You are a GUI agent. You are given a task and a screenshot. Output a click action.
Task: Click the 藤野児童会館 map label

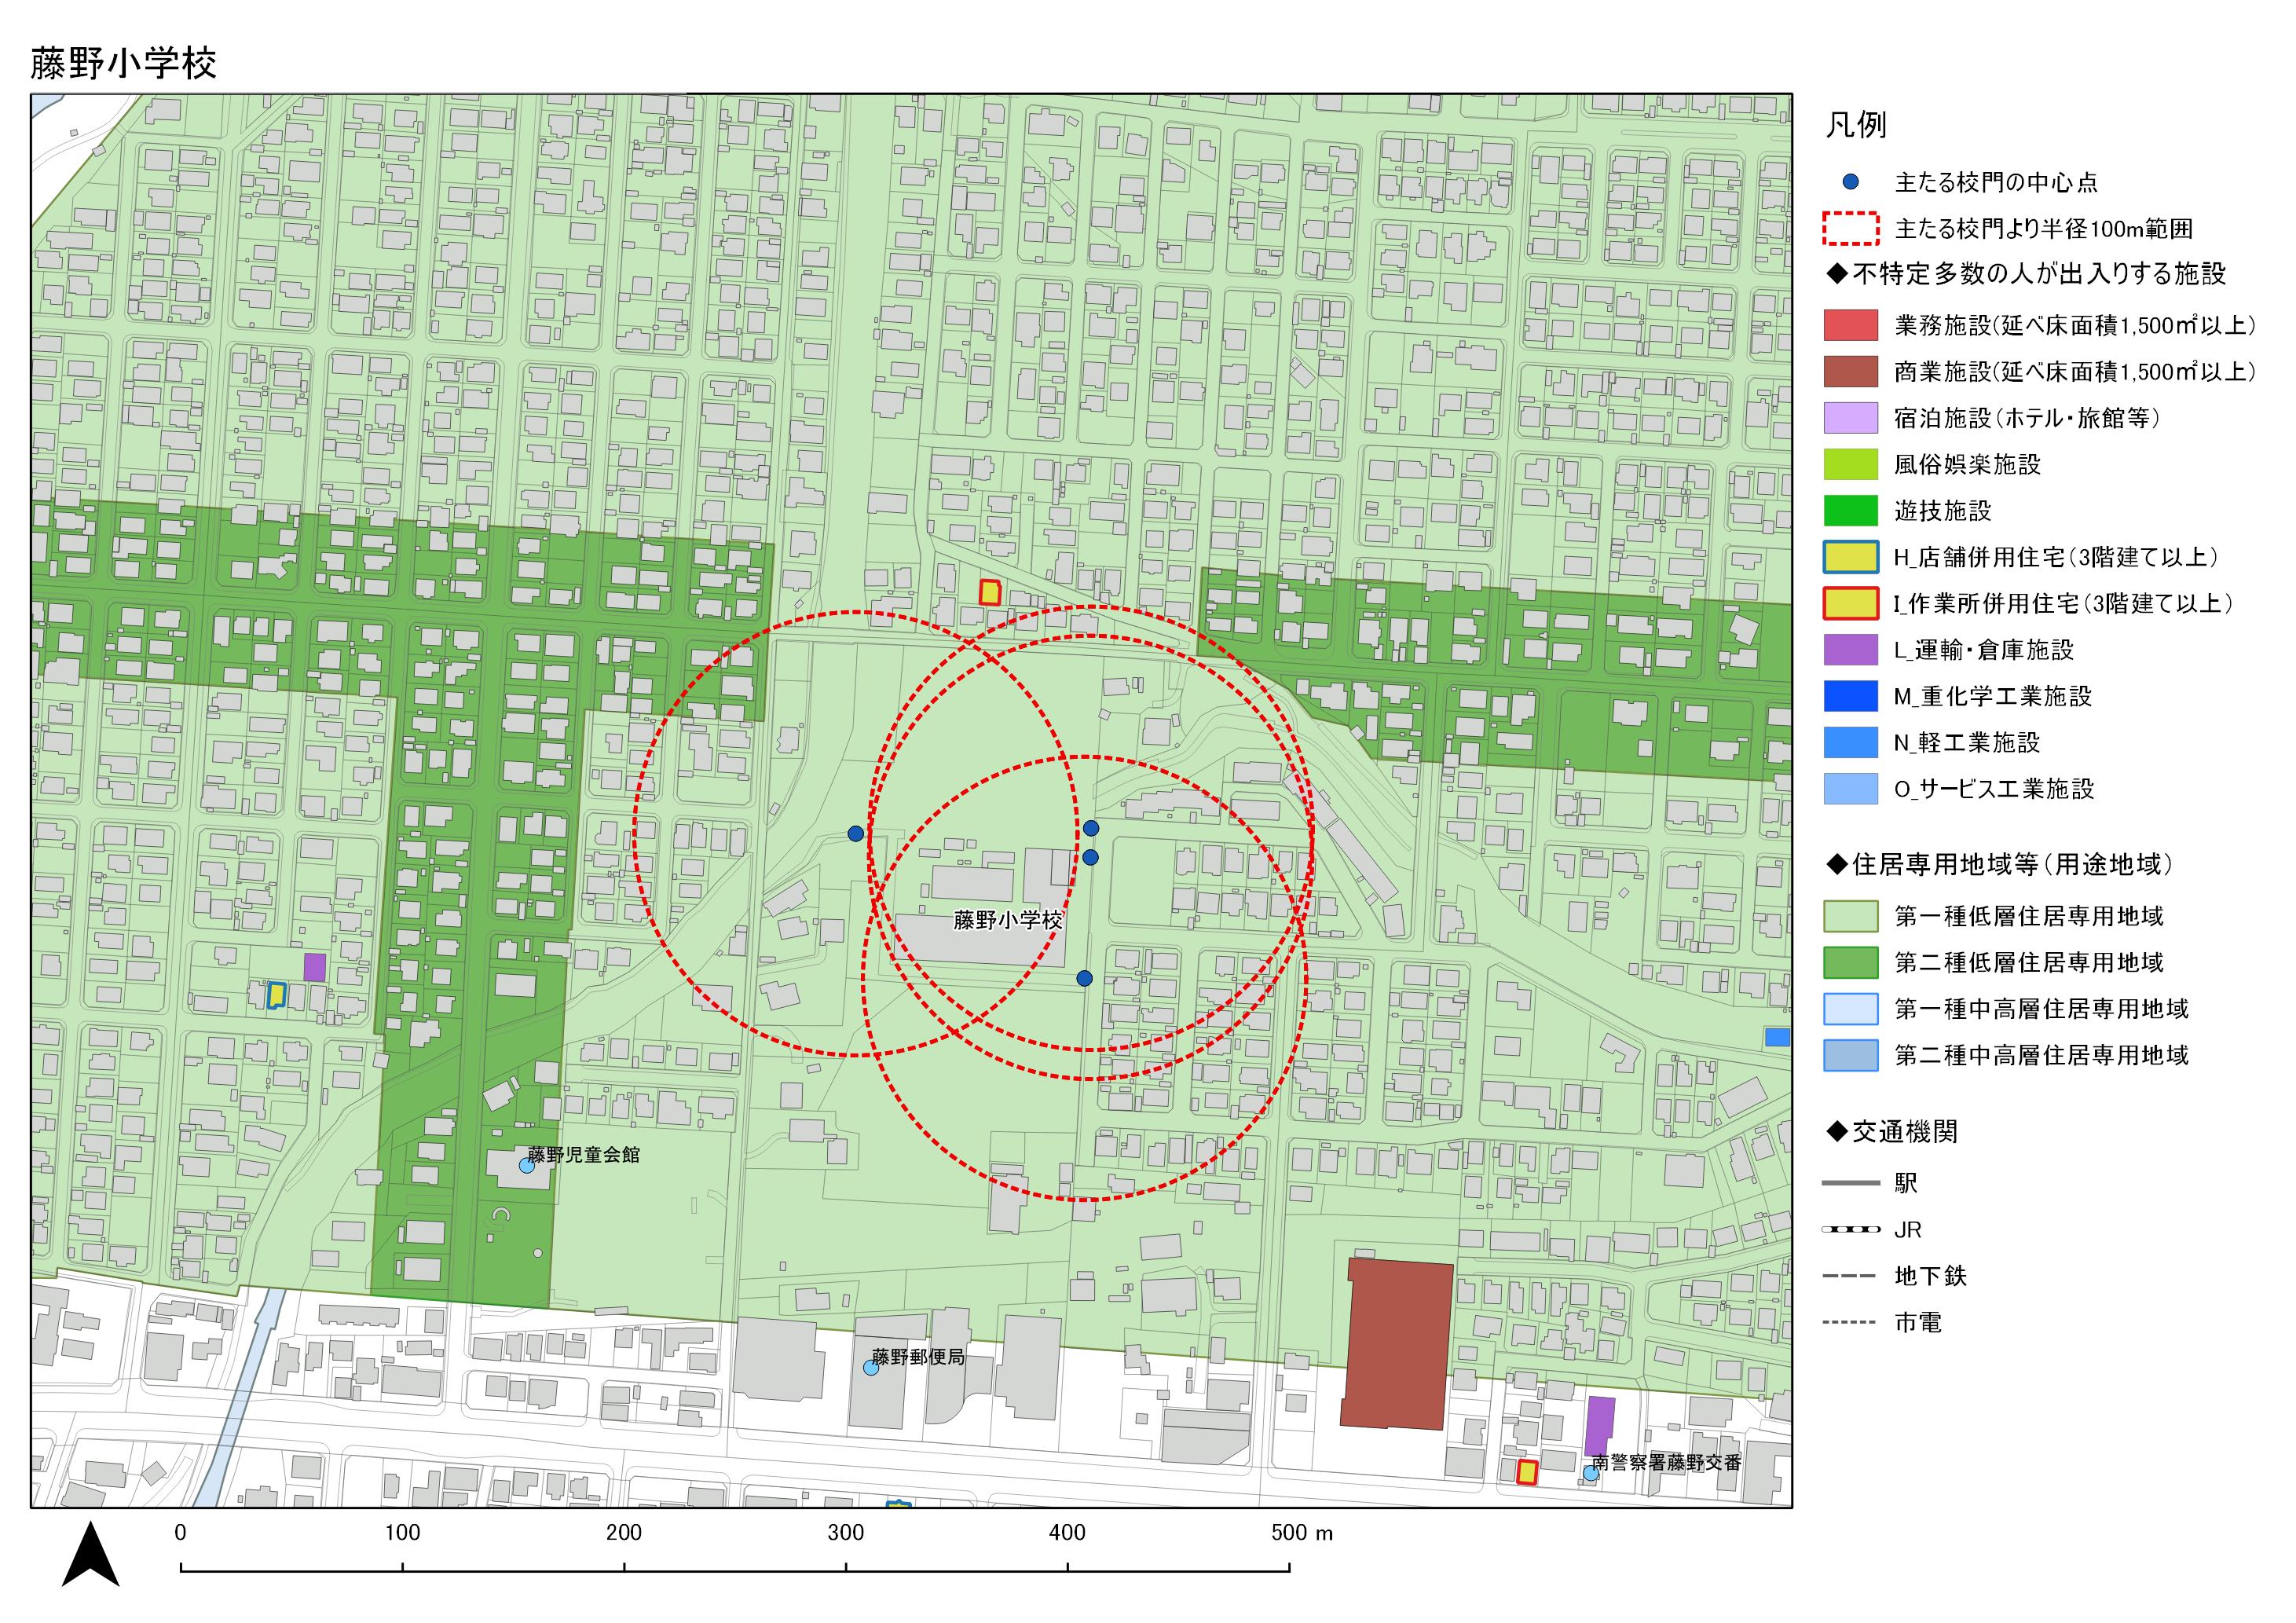pyautogui.click(x=584, y=1154)
